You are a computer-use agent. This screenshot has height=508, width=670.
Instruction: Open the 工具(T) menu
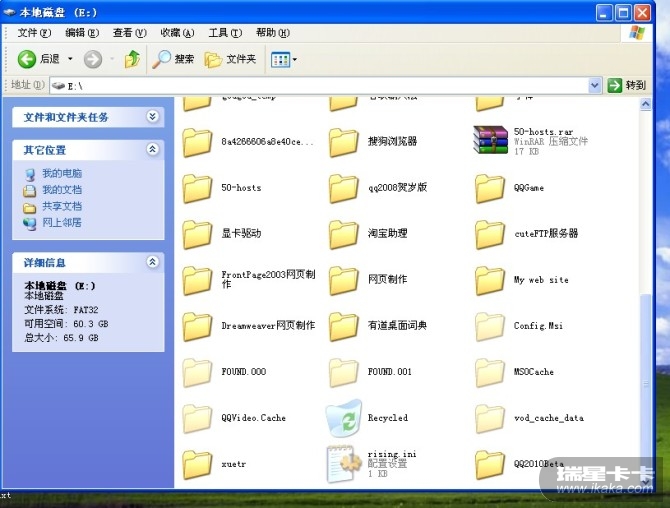click(225, 33)
